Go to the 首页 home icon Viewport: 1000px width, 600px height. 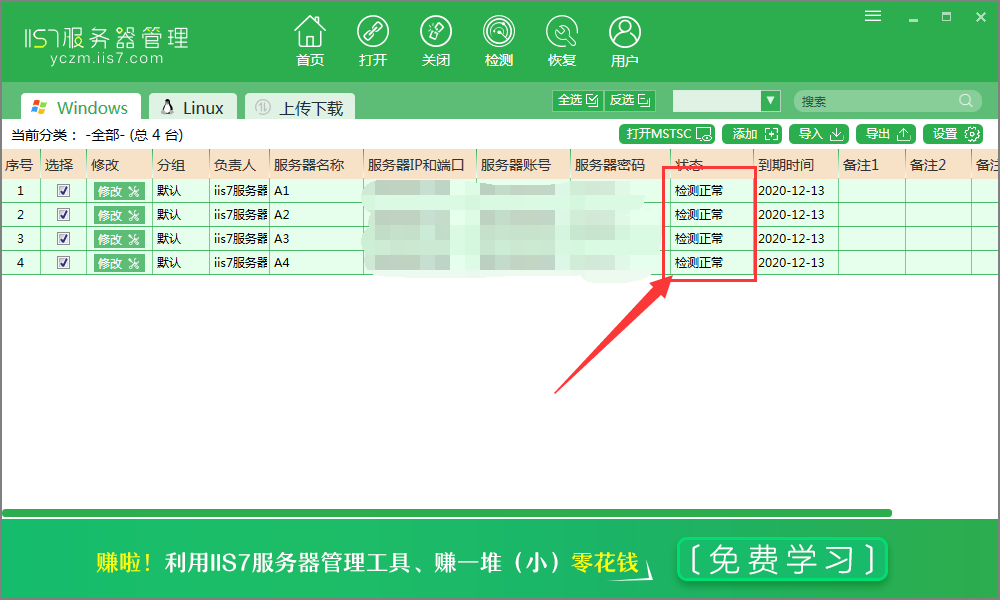tap(310, 41)
